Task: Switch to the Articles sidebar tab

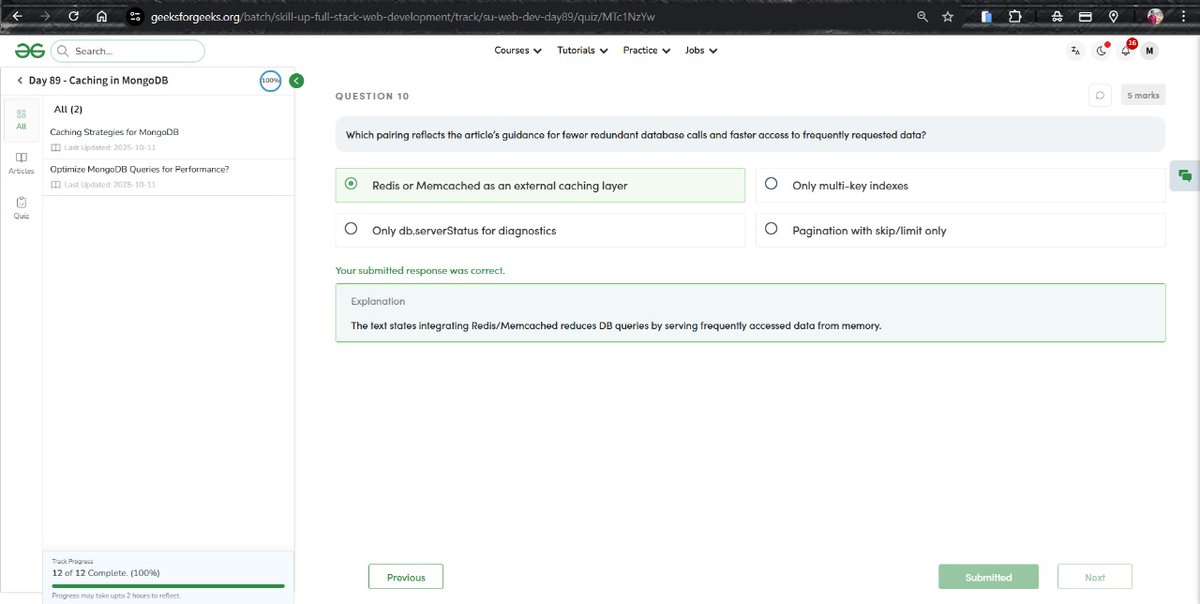Action: coord(21,163)
